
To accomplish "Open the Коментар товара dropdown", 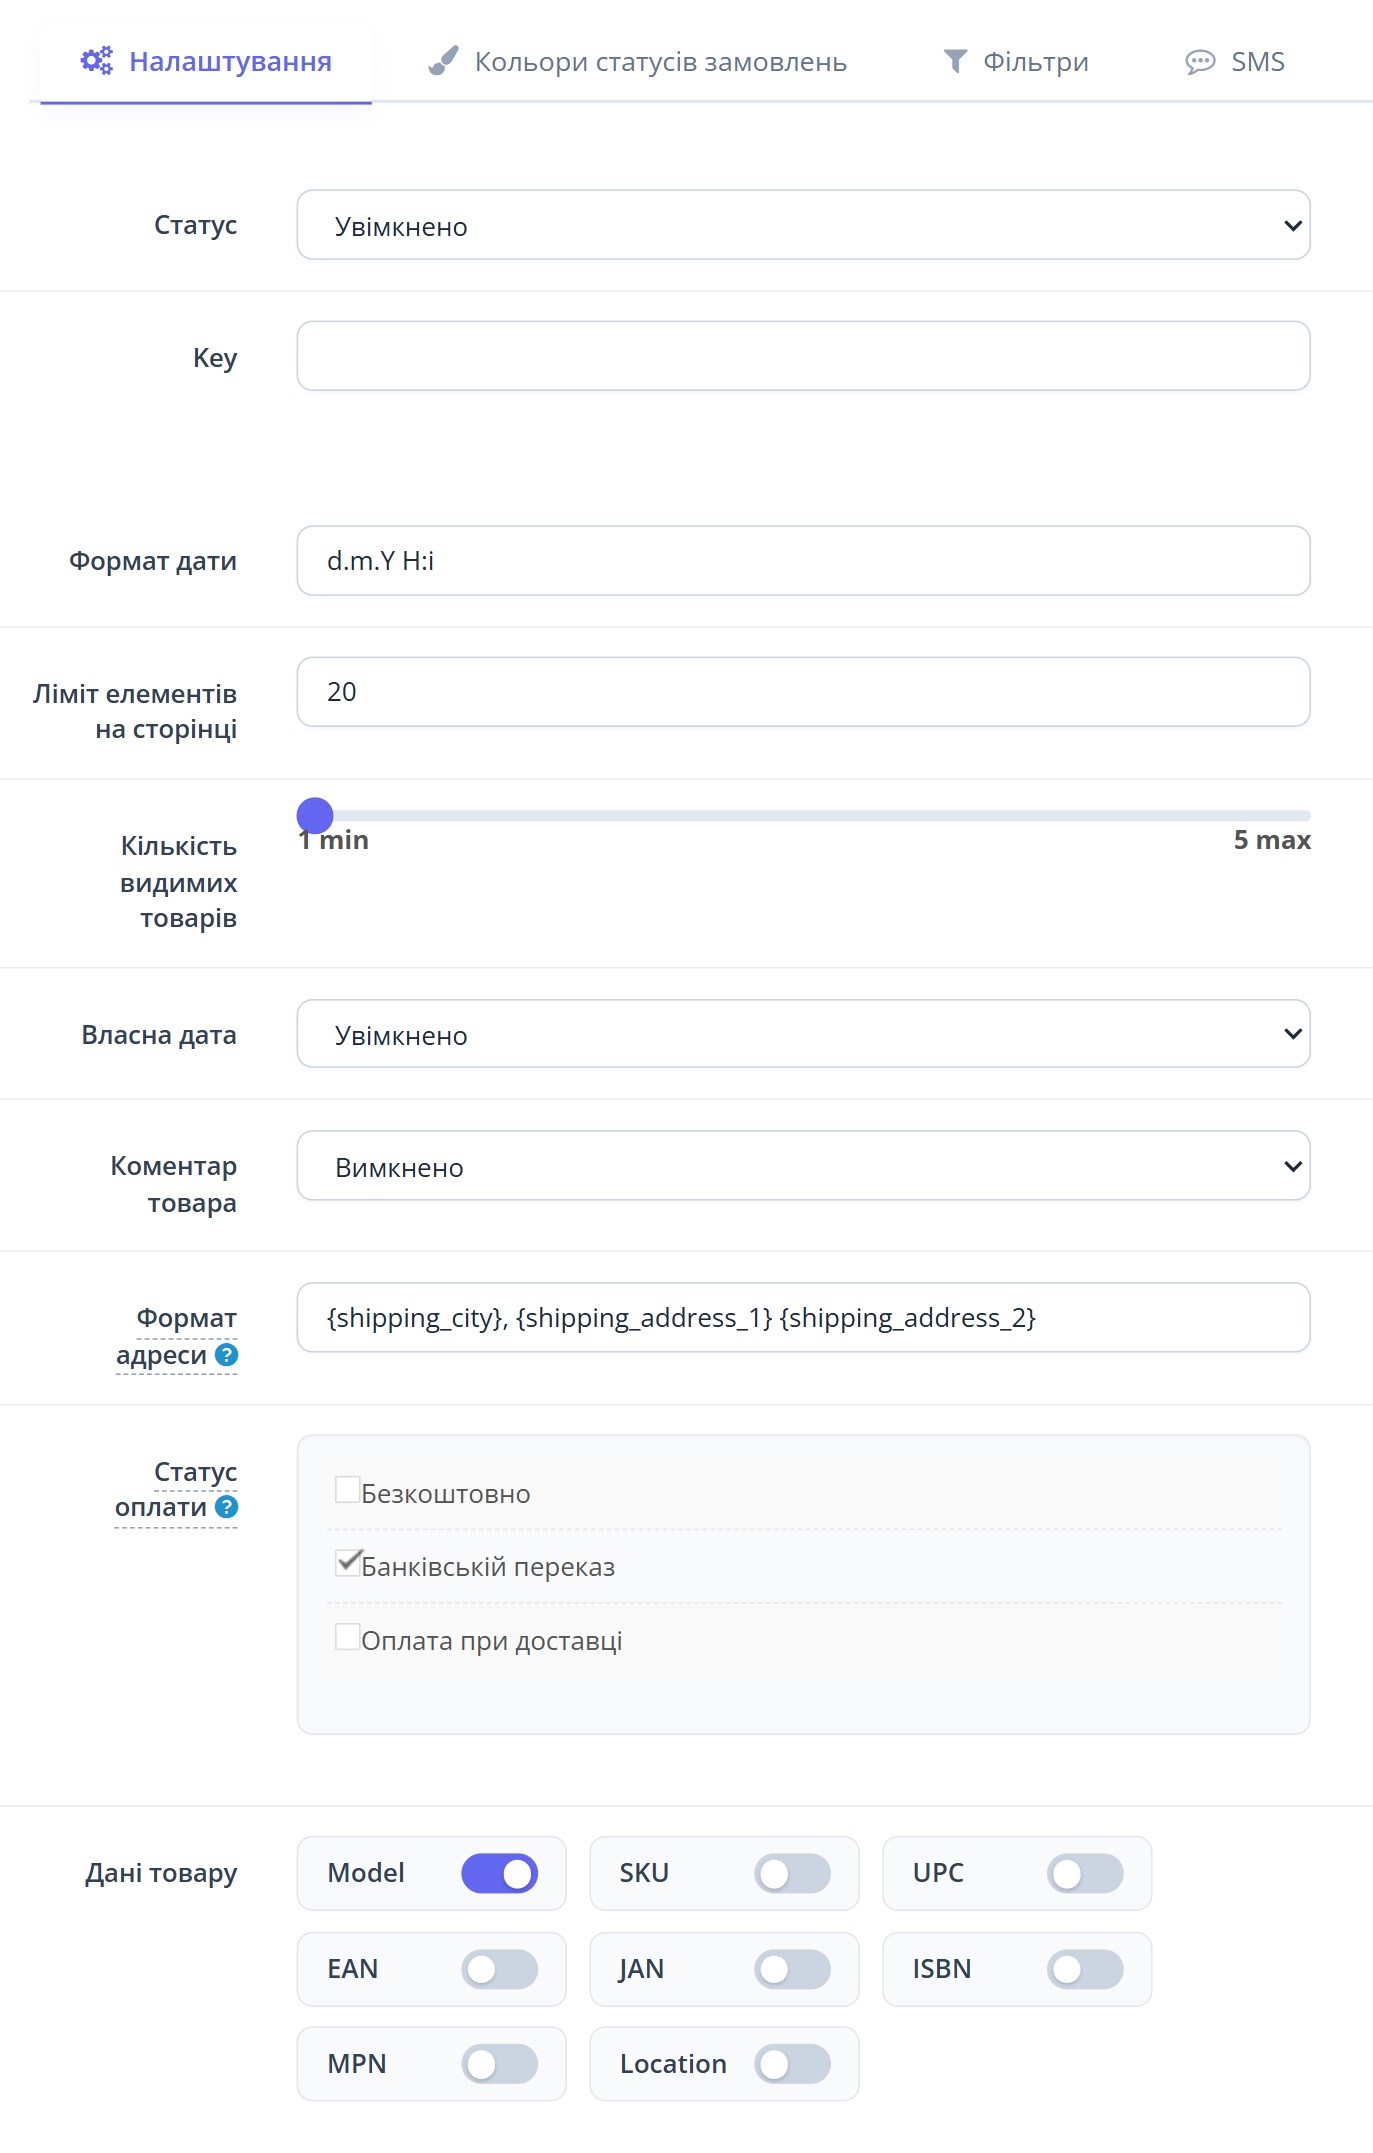I will coord(803,1166).
